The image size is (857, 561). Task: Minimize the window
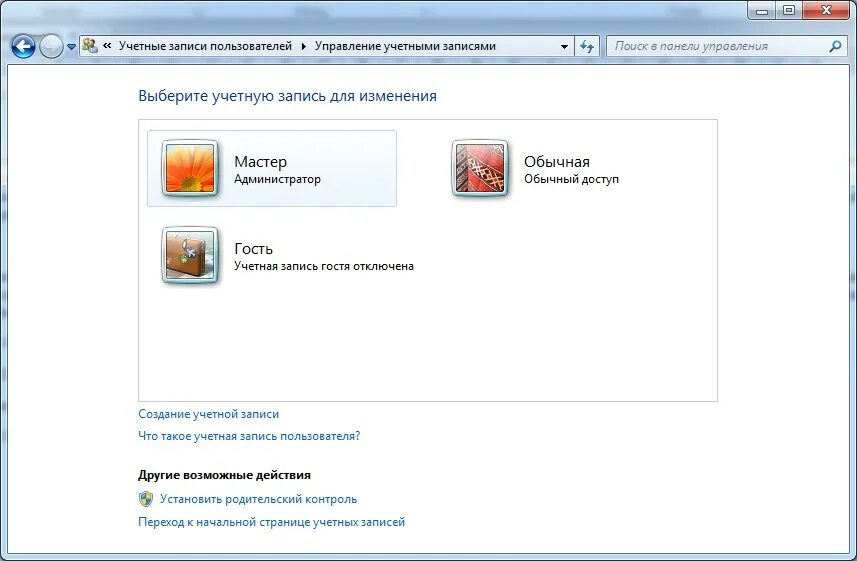click(762, 10)
